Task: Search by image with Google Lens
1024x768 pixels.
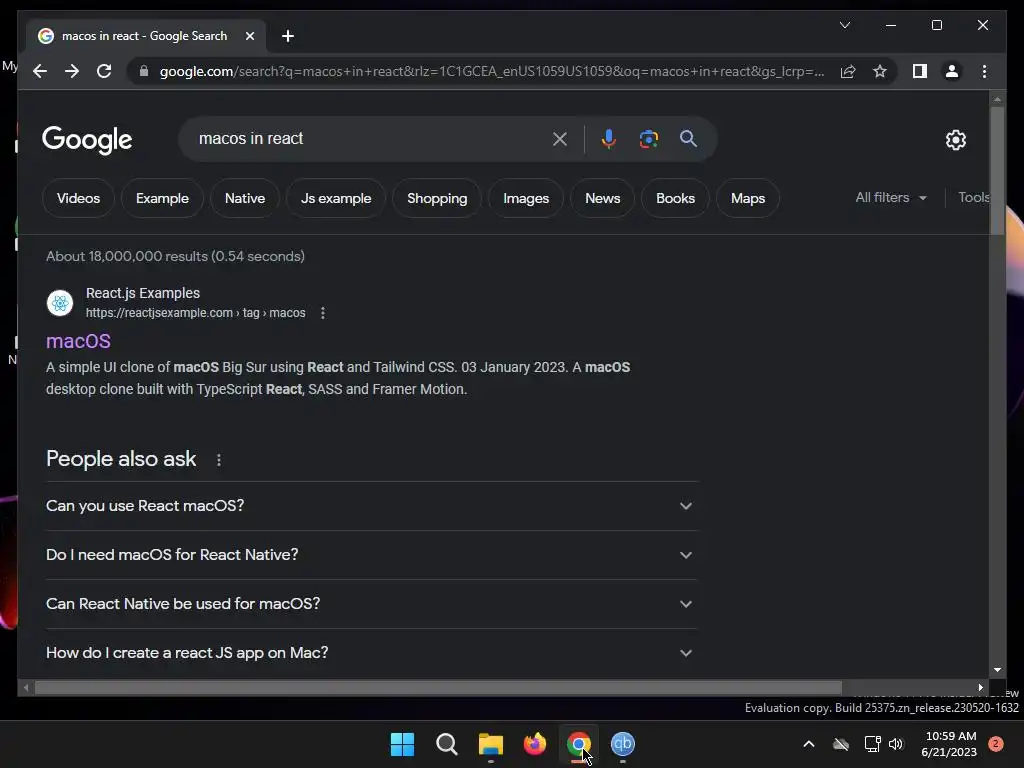Action: tap(648, 139)
